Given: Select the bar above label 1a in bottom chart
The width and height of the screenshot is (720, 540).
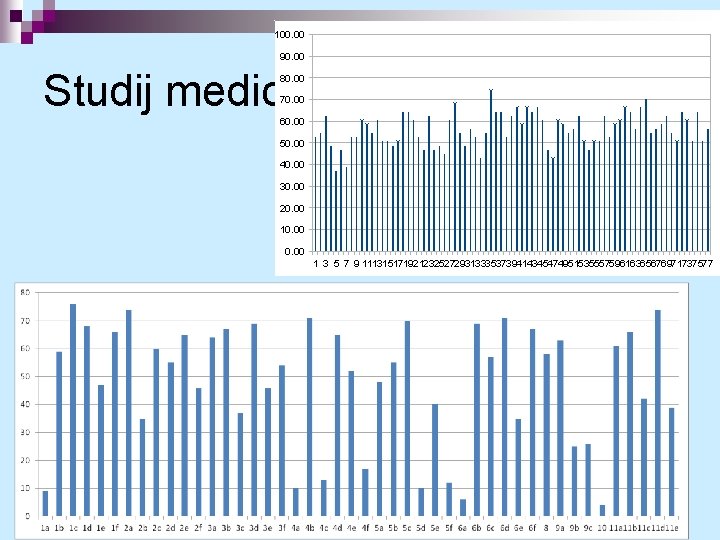Looking at the screenshot, I should (x=45, y=503).
